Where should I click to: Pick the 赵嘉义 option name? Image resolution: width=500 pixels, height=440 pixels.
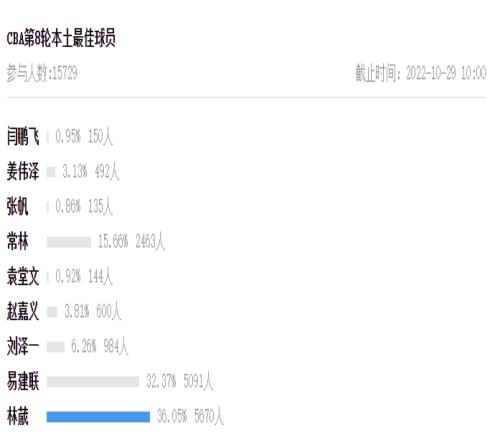23,312
